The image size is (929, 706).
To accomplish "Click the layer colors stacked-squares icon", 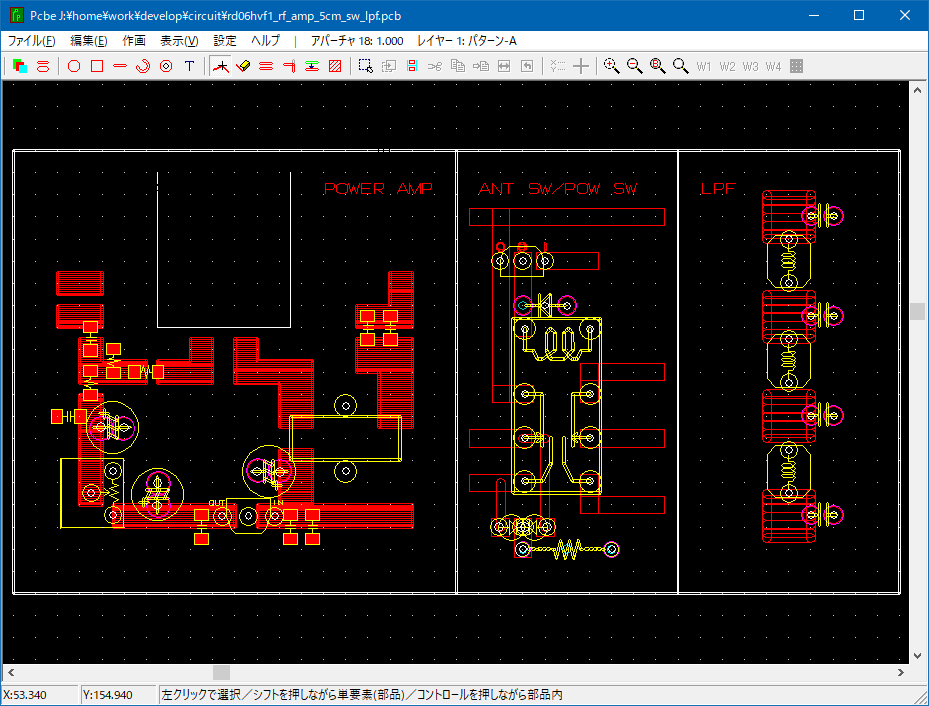I will (20, 66).
